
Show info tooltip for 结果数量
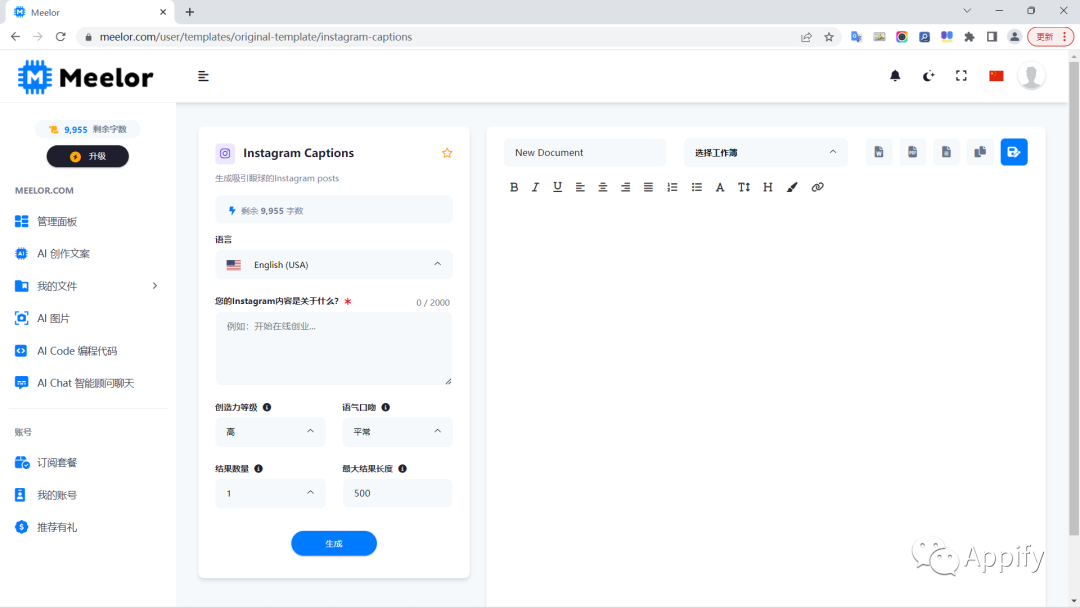258,468
